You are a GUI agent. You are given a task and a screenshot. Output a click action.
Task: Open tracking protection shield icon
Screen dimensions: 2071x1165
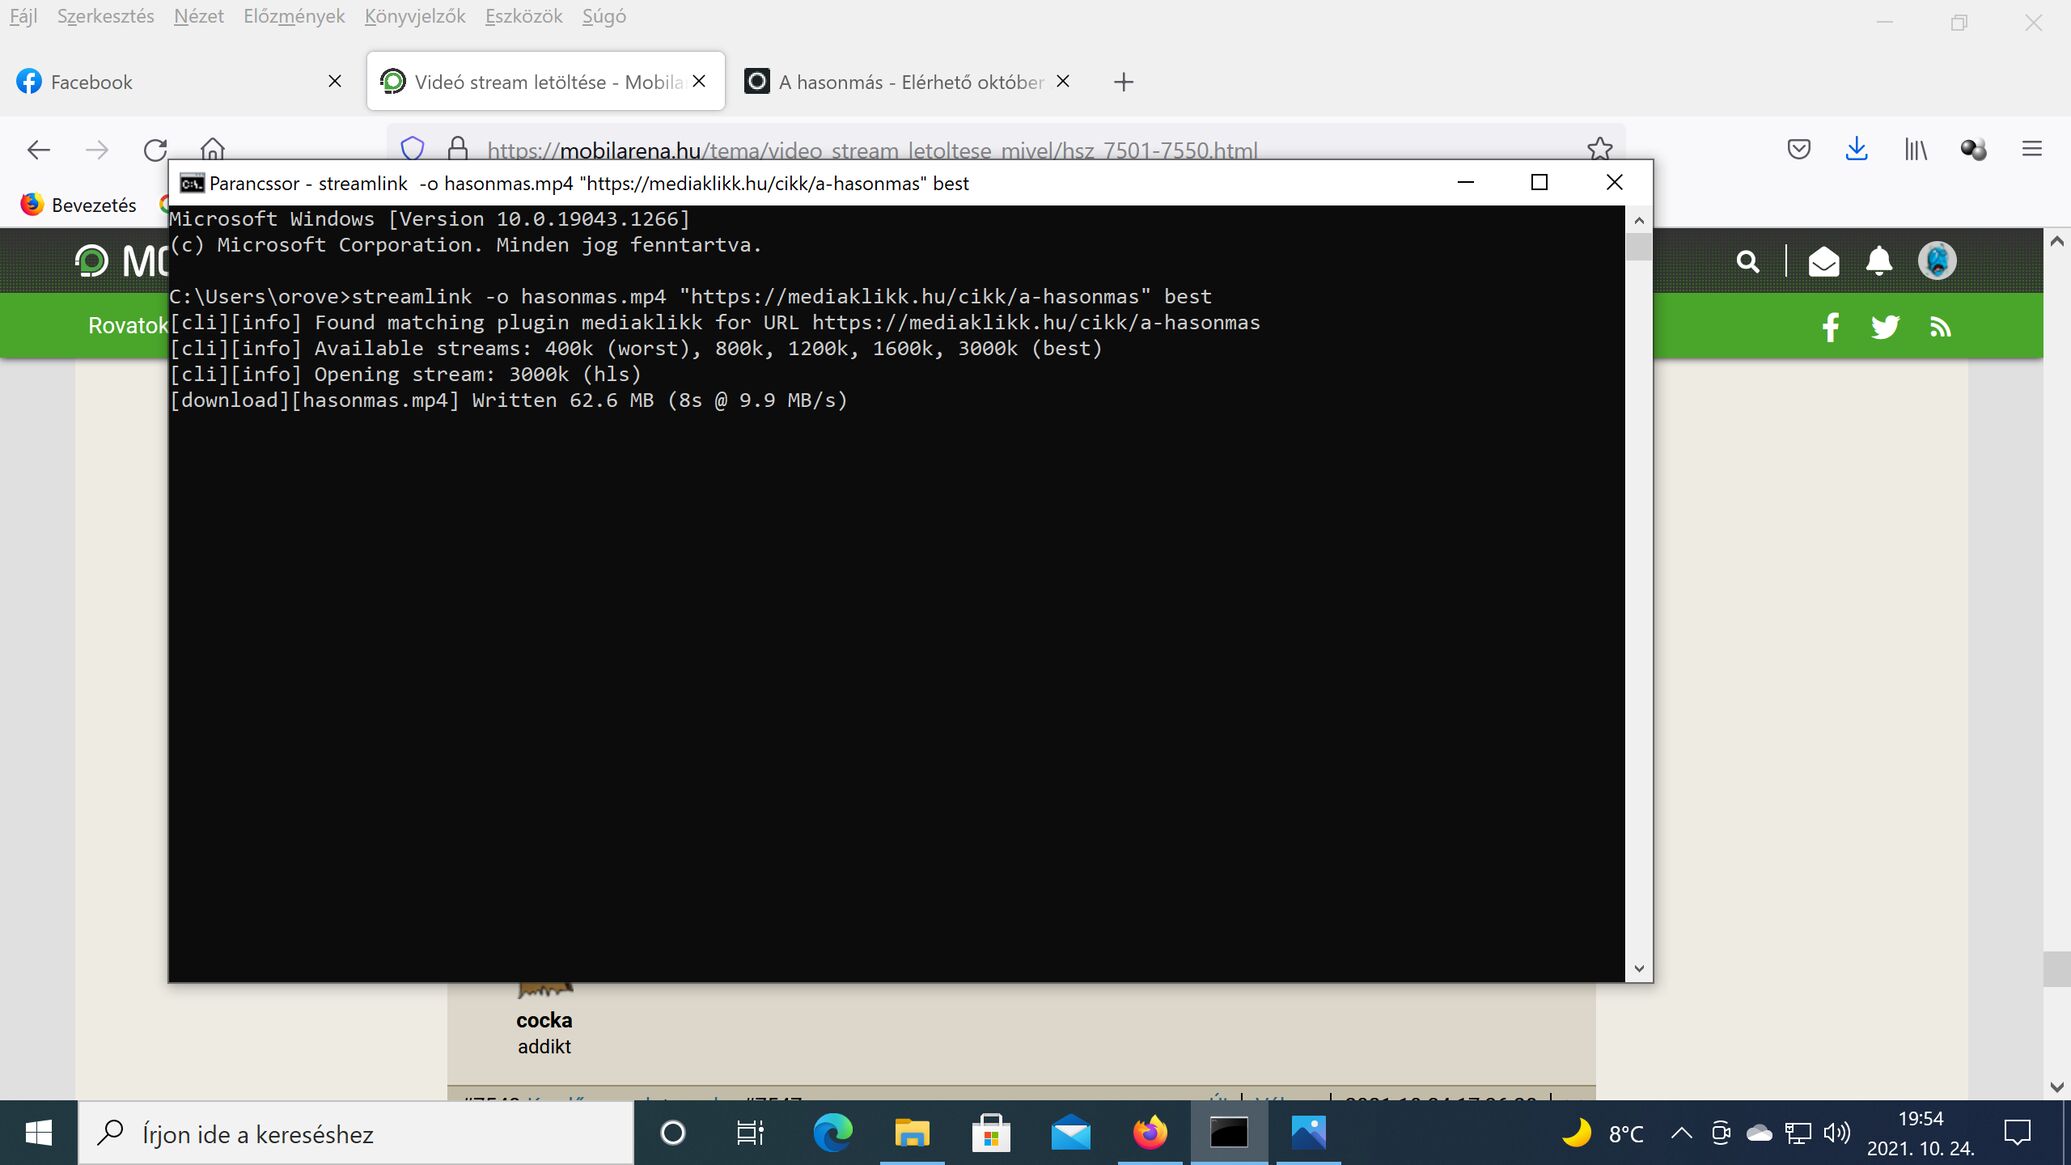(412, 149)
